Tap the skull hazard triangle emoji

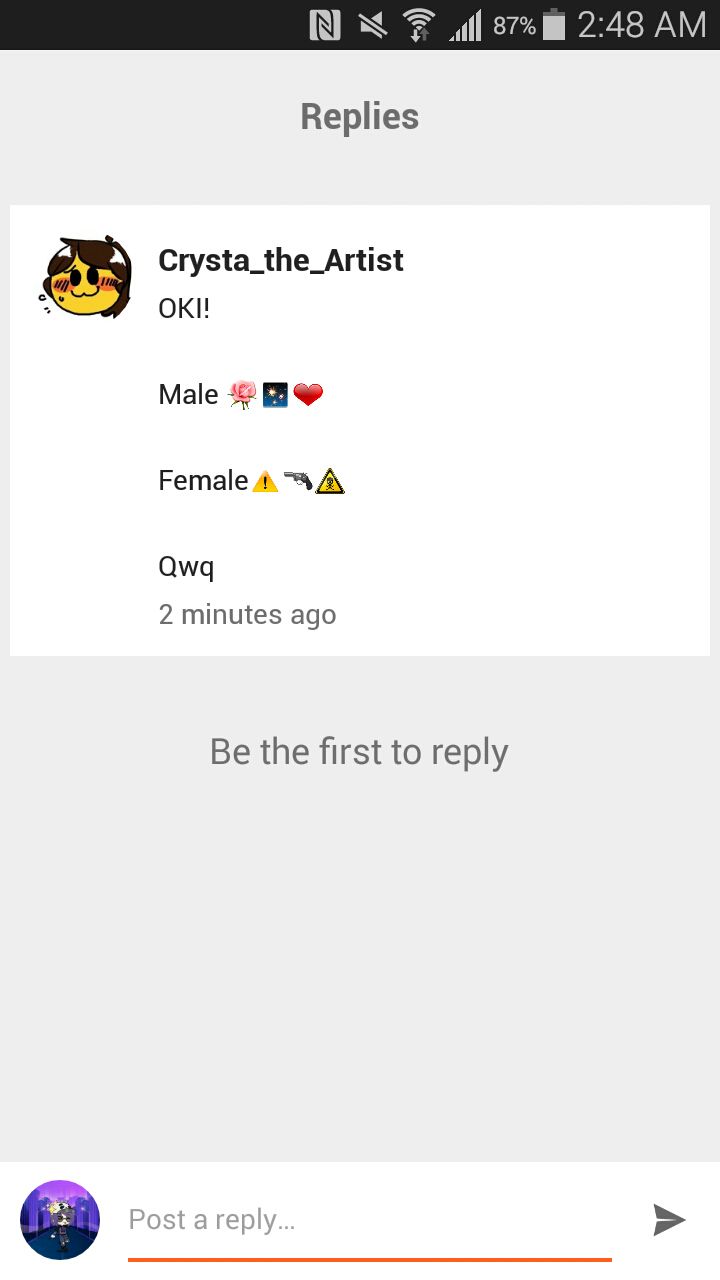pos(330,481)
